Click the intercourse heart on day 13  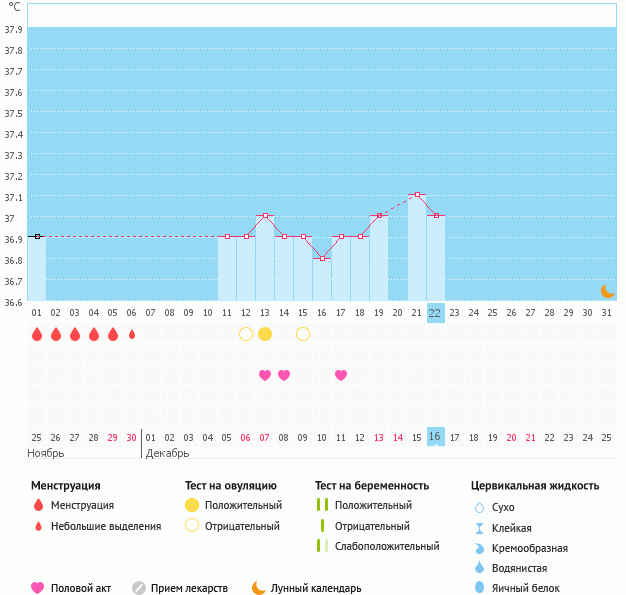[265, 375]
